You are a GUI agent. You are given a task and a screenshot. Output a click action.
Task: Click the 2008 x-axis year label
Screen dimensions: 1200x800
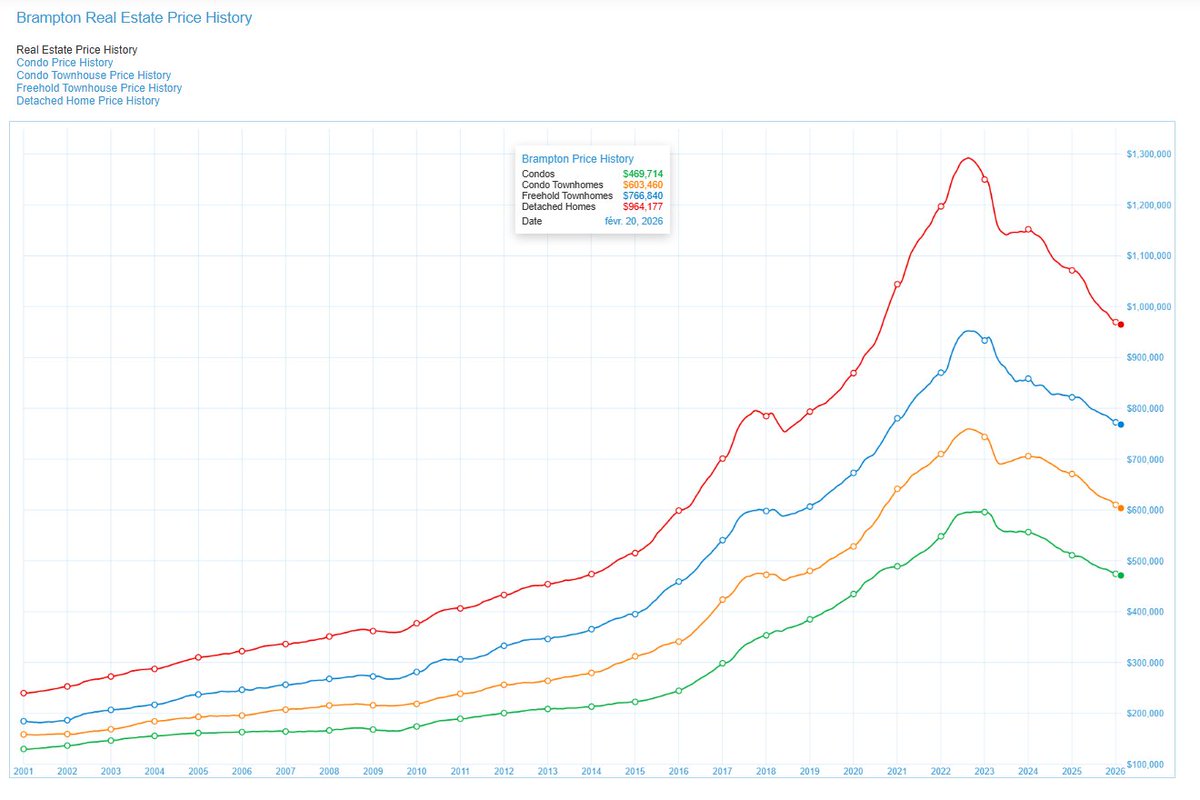click(329, 772)
